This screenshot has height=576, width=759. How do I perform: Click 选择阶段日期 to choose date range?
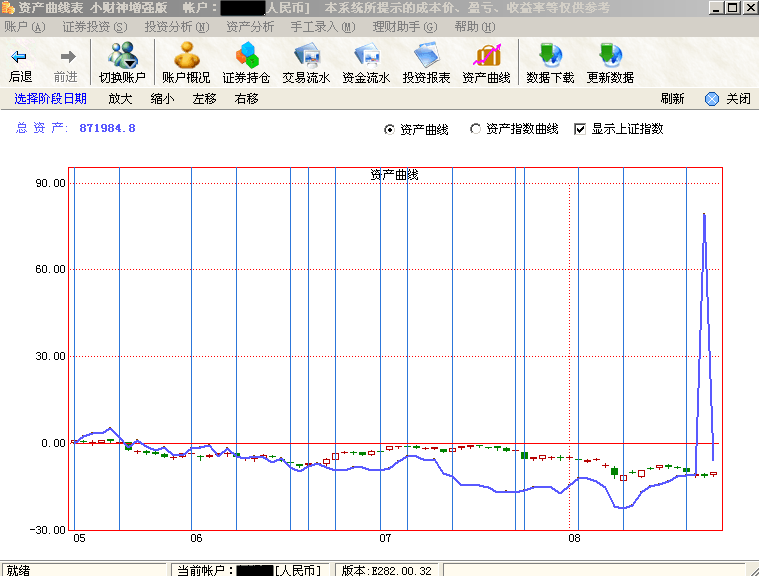pos(50,99)
